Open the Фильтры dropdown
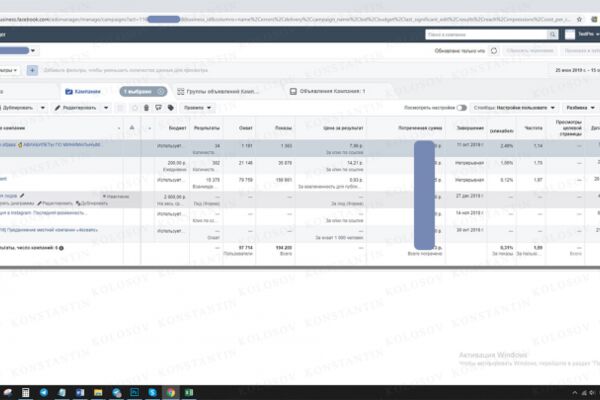The height and width of the screenshot is (400, 600). (8, 70)
